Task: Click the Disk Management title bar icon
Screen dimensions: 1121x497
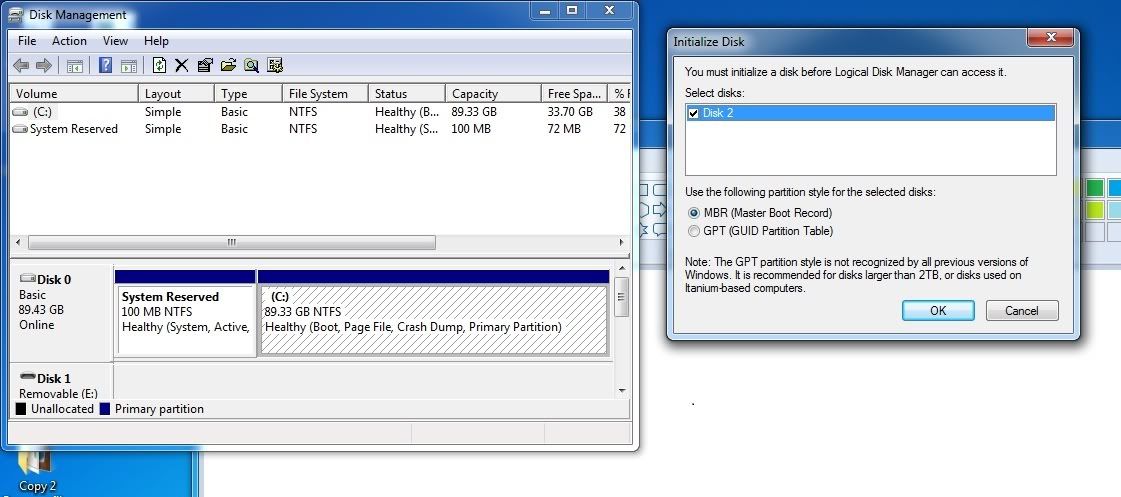Action: (x=15, y=14)
